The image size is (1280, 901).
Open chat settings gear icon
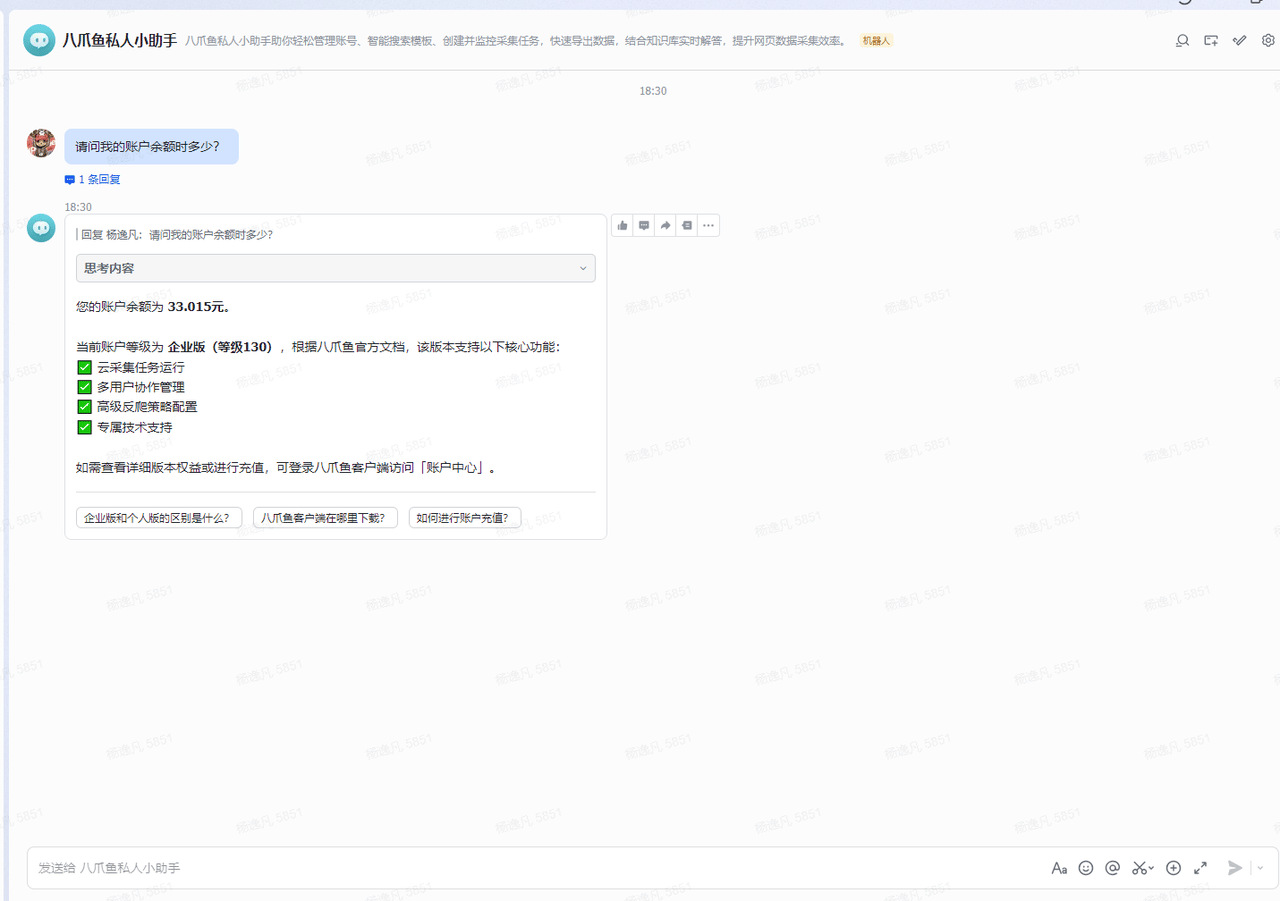1268,41
